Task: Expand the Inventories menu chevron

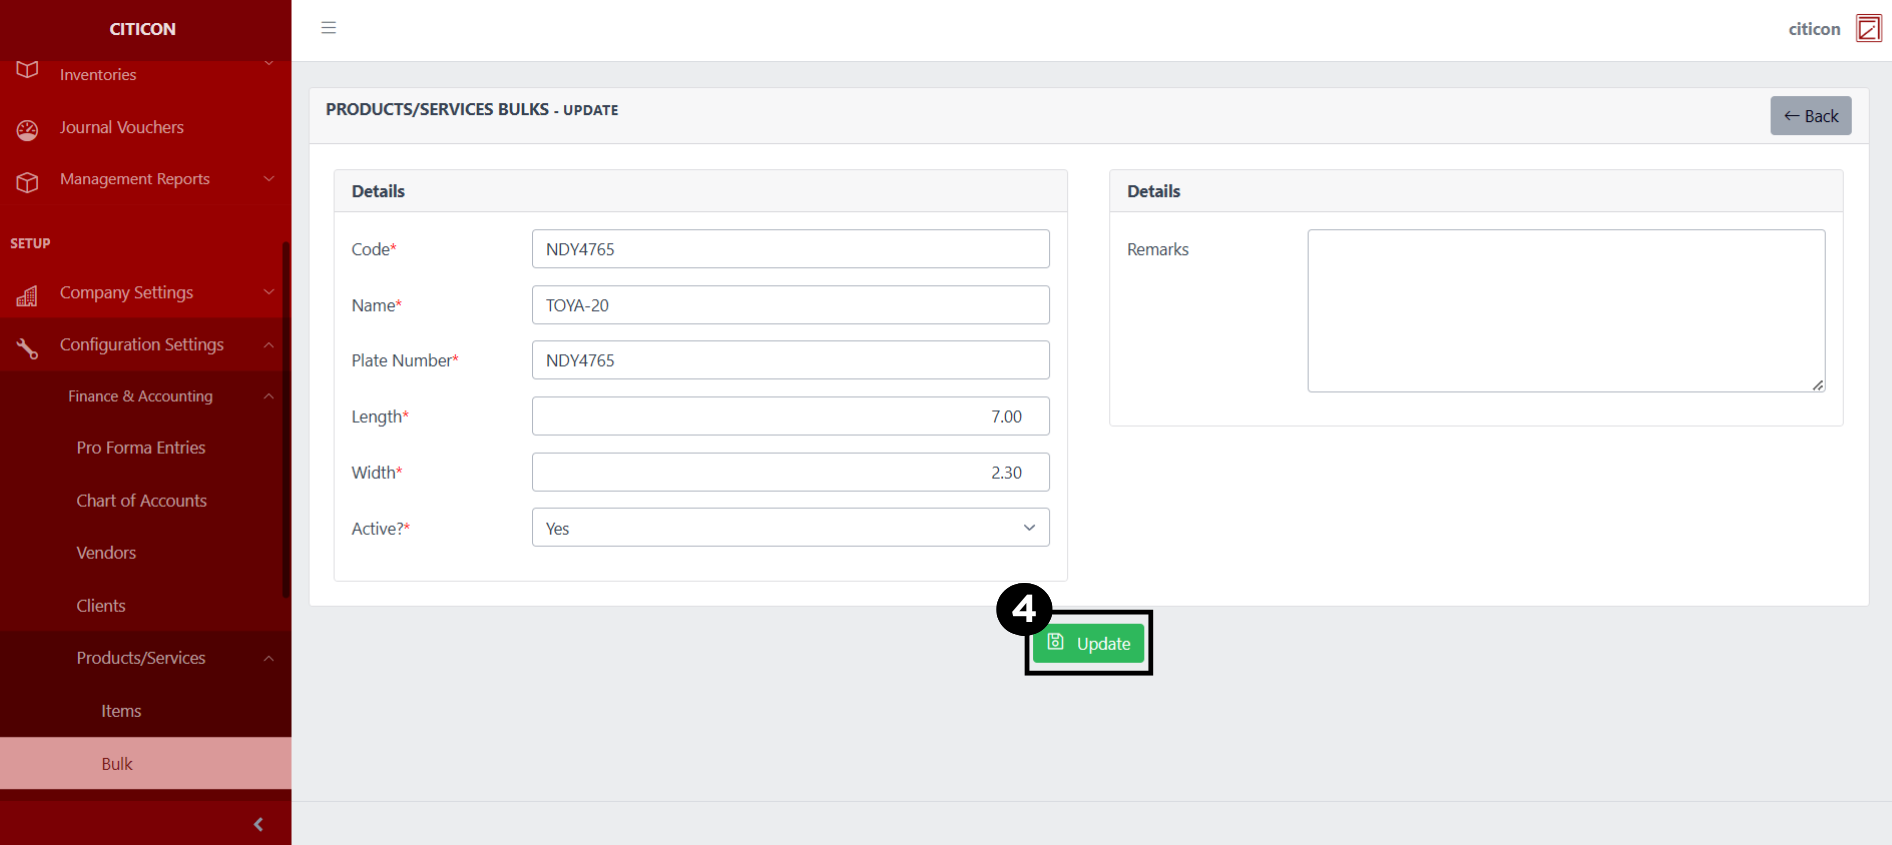Action: click(x=268, y=64)
